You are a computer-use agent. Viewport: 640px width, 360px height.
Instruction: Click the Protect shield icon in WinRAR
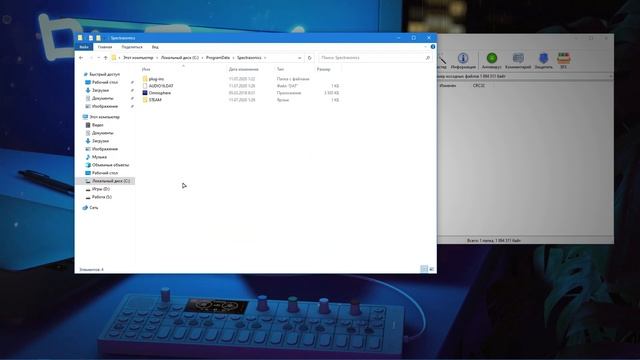click(x=543, y=58)
